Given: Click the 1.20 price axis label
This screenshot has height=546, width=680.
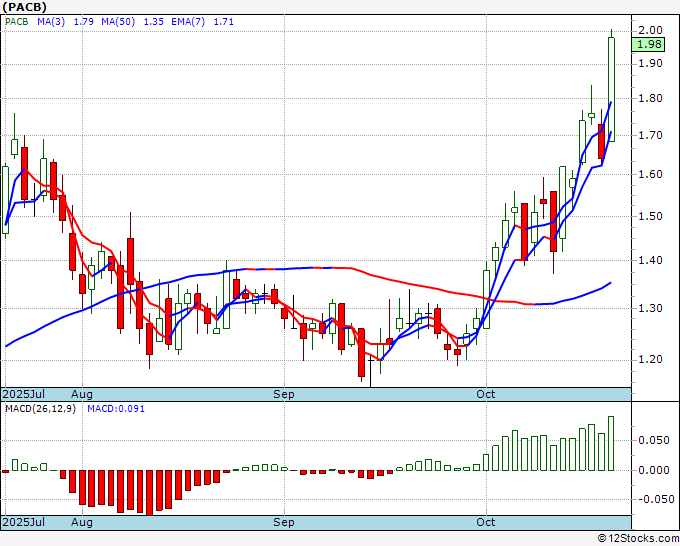Looking at the screenshot, I should [651, 360].
